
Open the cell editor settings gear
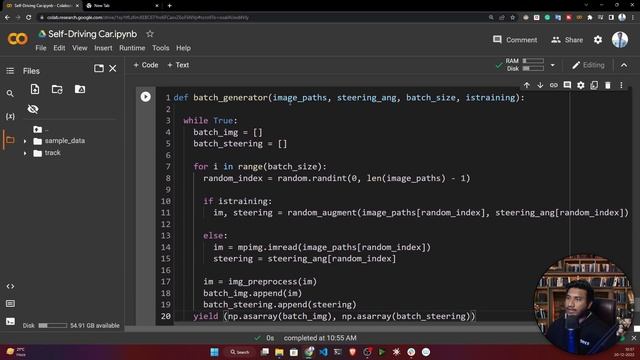[580, 85]
